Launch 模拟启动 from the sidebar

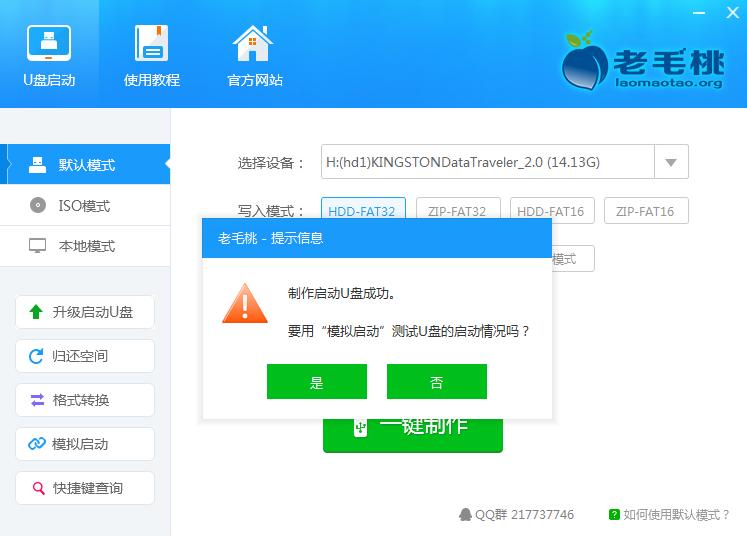[x=85, y=444]
